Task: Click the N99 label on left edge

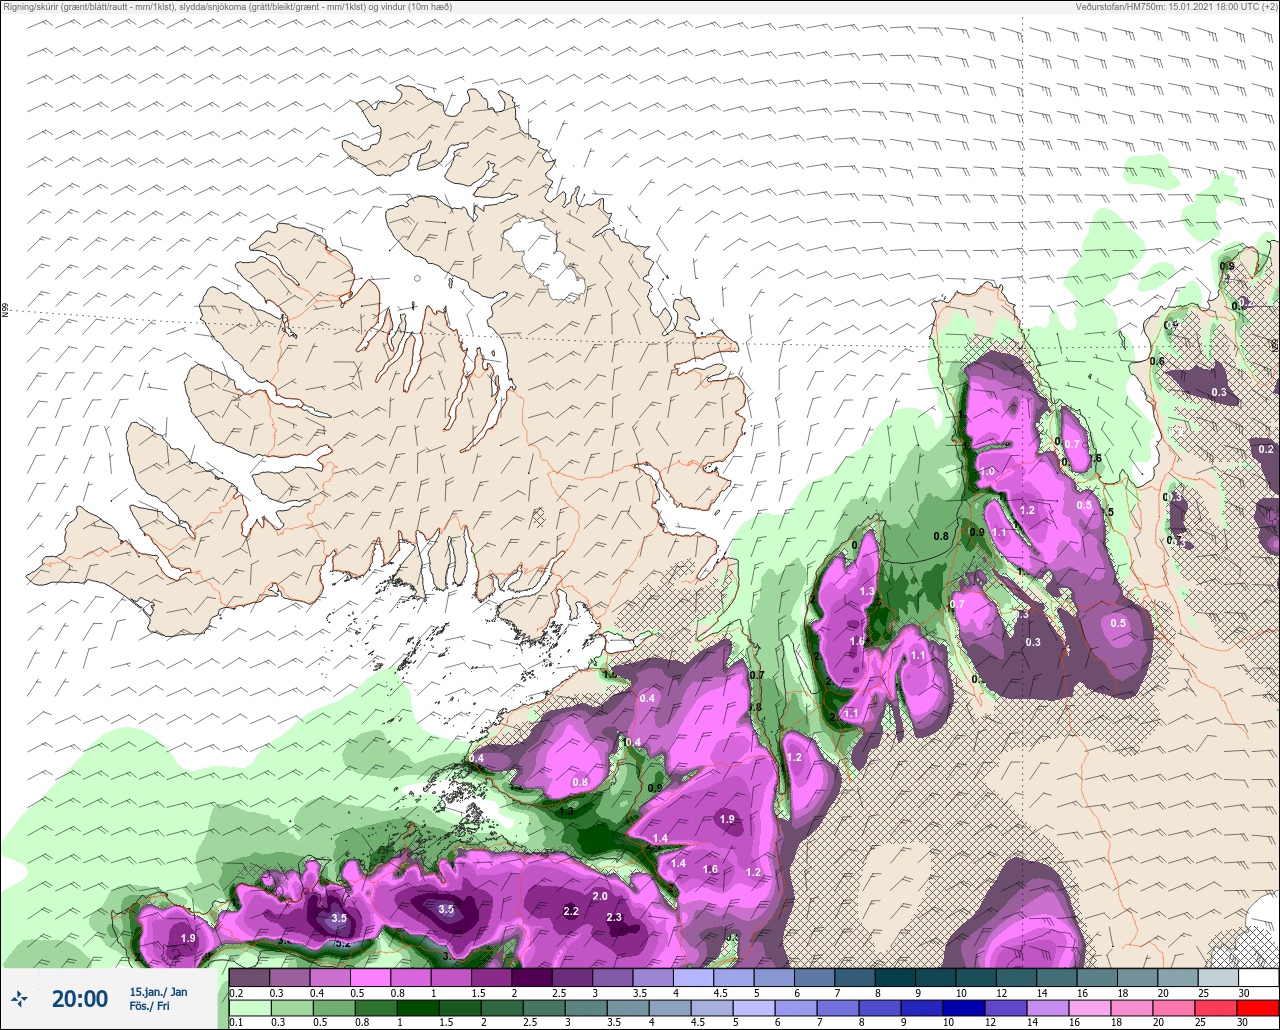Action: [5, 311]
